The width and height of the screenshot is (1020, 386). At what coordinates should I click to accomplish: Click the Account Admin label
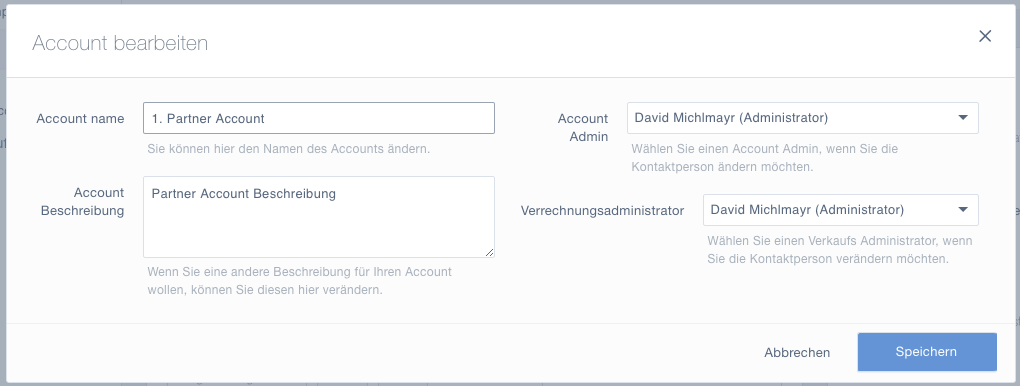[582, 128]
